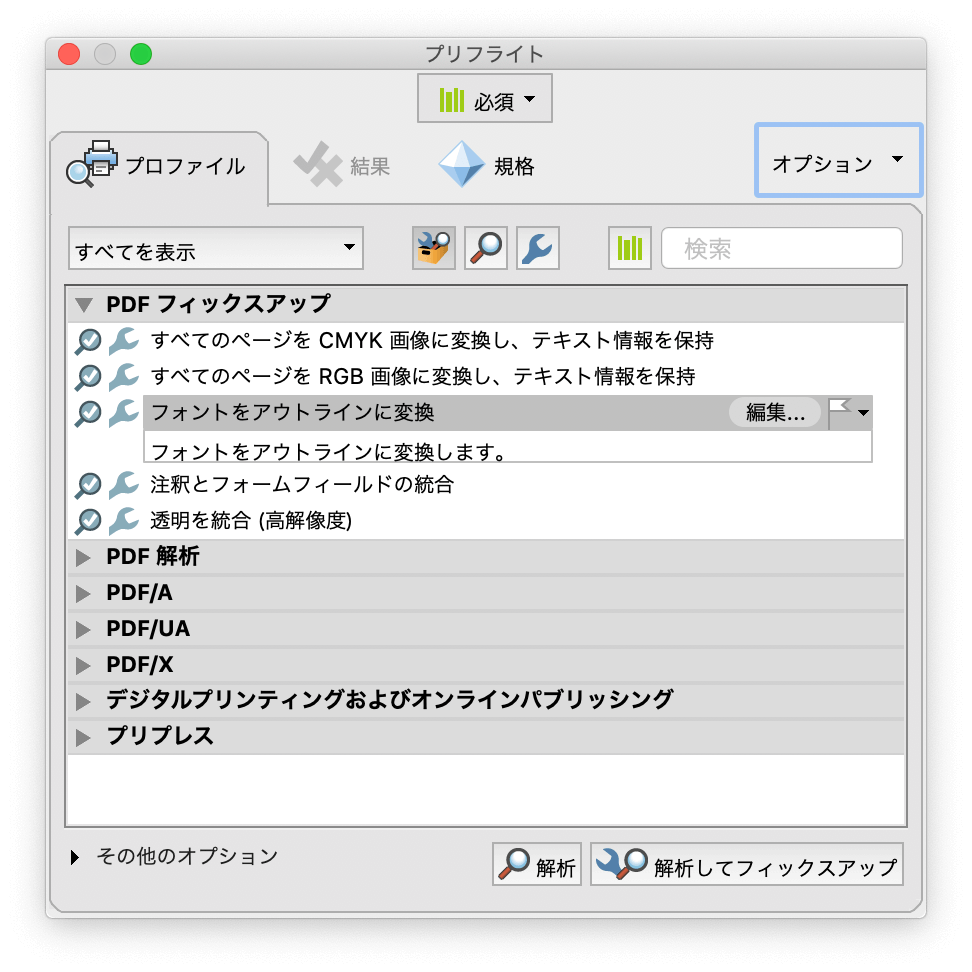The height and width of the screenshot is (972, 972).
Task: Click the green bars library icon beside search
Action: [630, 248]
